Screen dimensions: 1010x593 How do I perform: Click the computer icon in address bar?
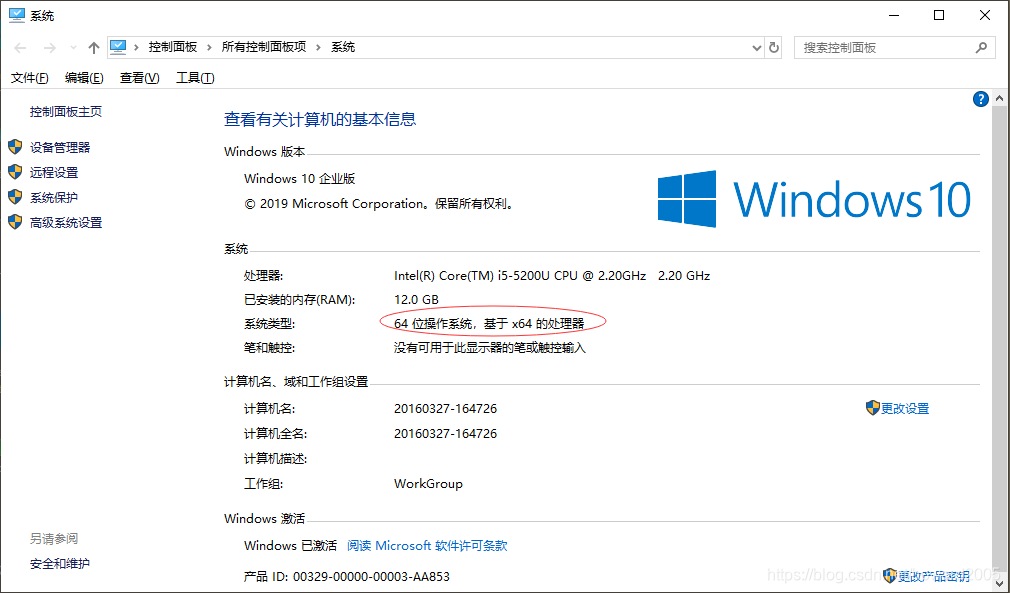(118, 47)
